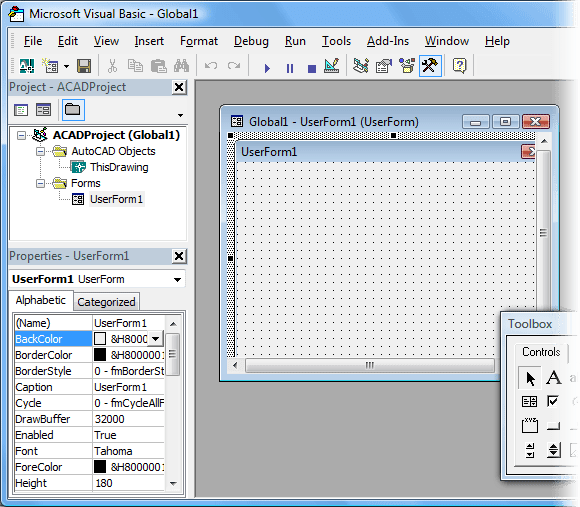Click the Reset stop icon
Image resolution: width=580 pixels, height=507 pixels.
[x=312, y=69]
